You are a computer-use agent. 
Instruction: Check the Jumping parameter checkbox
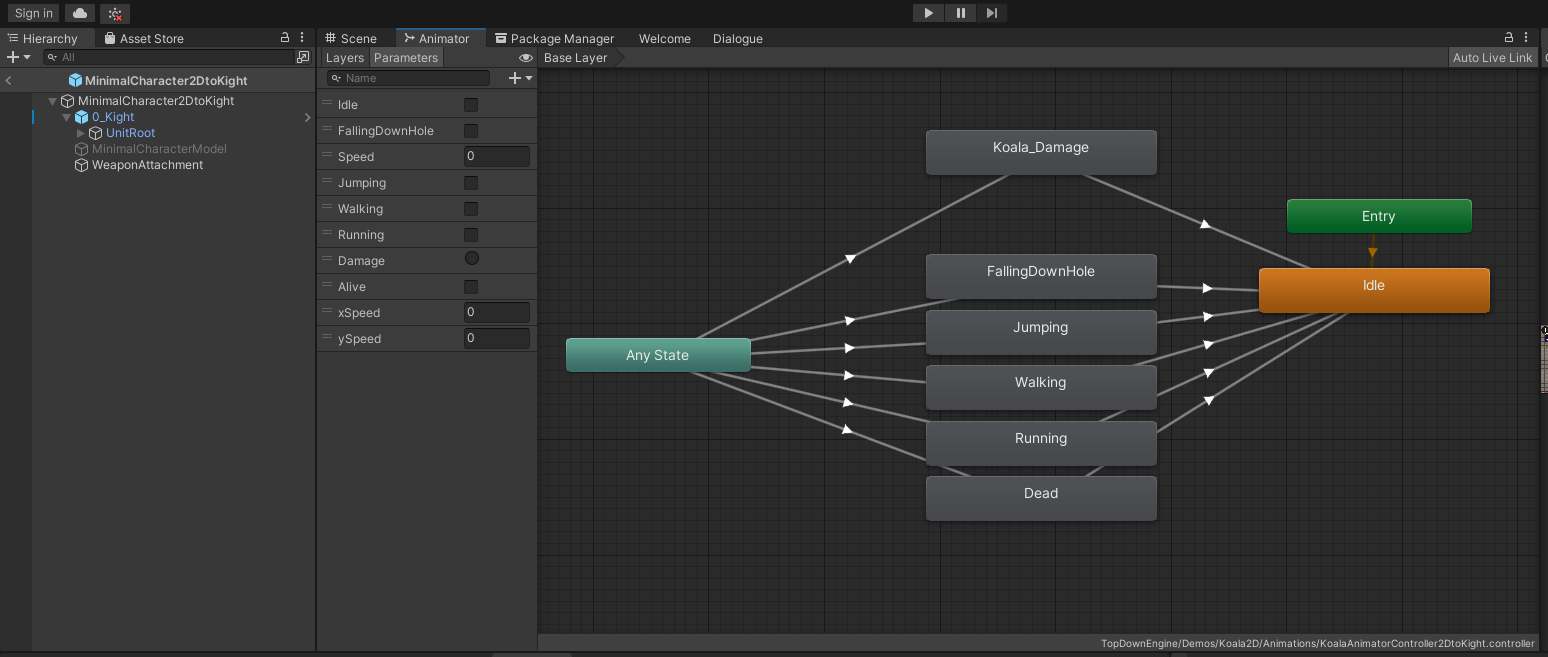(471, 183)
